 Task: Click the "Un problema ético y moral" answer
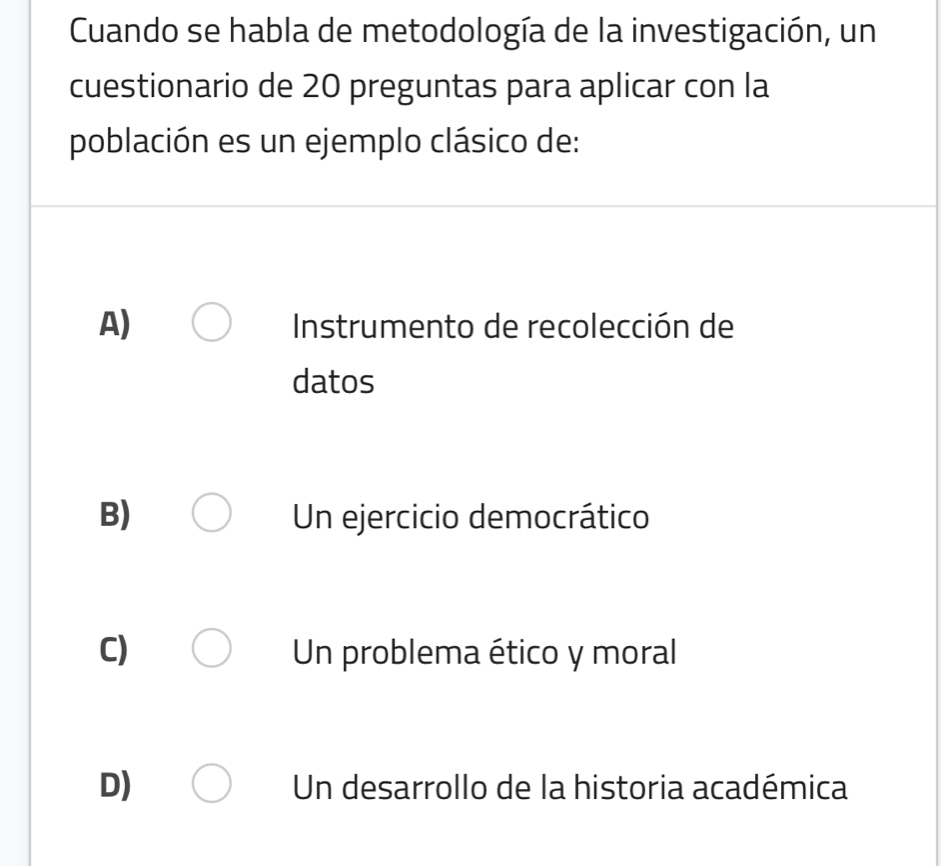(x=485, y=653)
